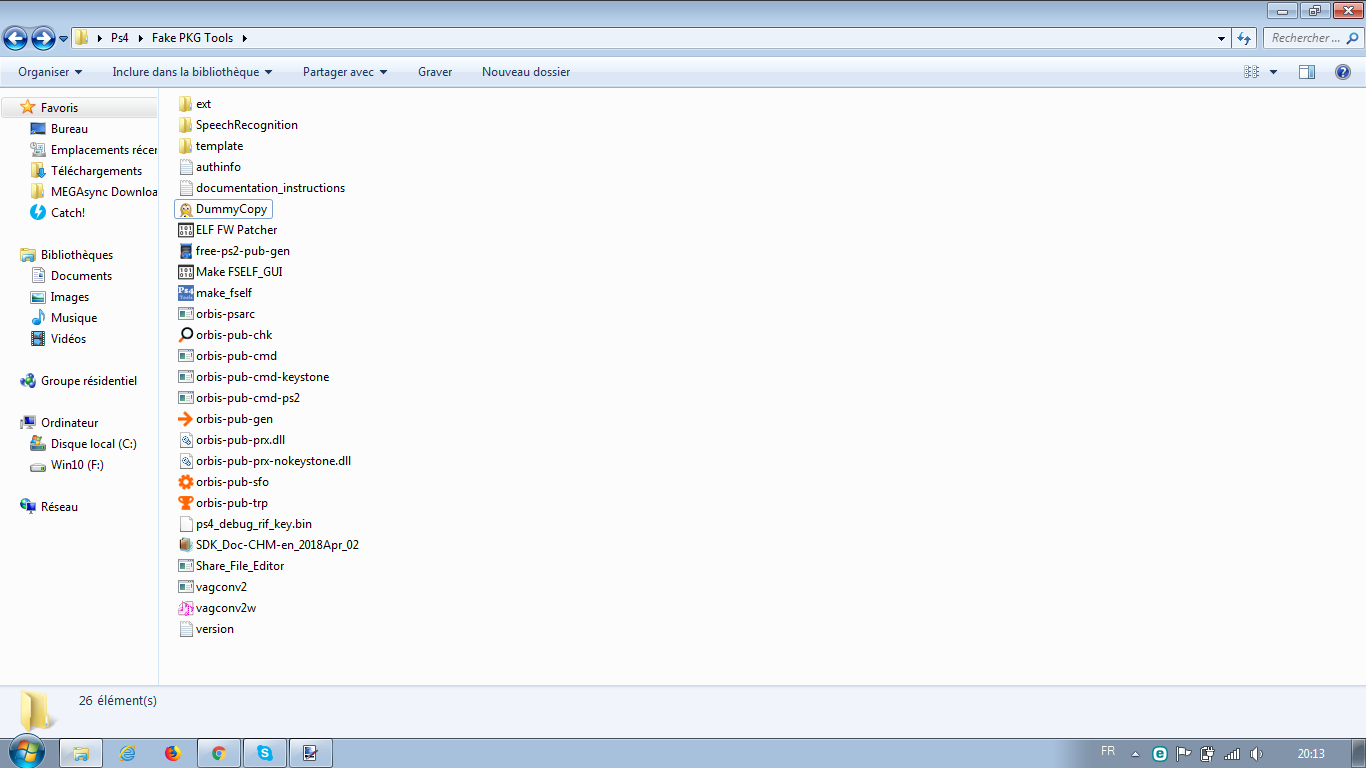Image resolution: width=1366 pixels, height=768 pixels.
Task: Select the ELF FW Patcher icon
Action: 185,230
